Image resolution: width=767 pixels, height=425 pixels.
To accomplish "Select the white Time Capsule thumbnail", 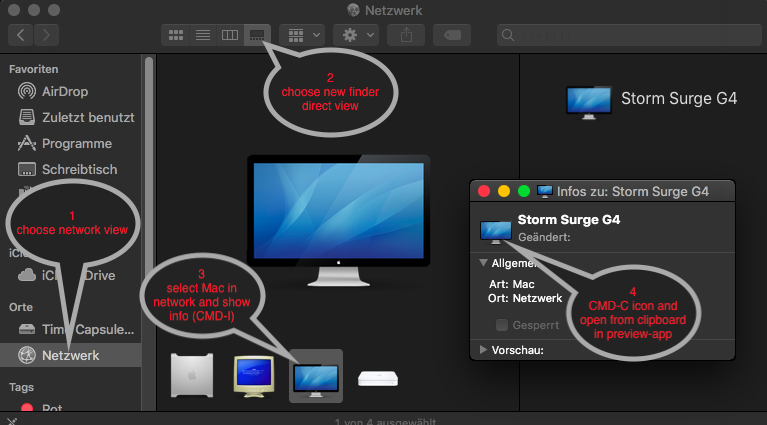I will coord(378,379).
